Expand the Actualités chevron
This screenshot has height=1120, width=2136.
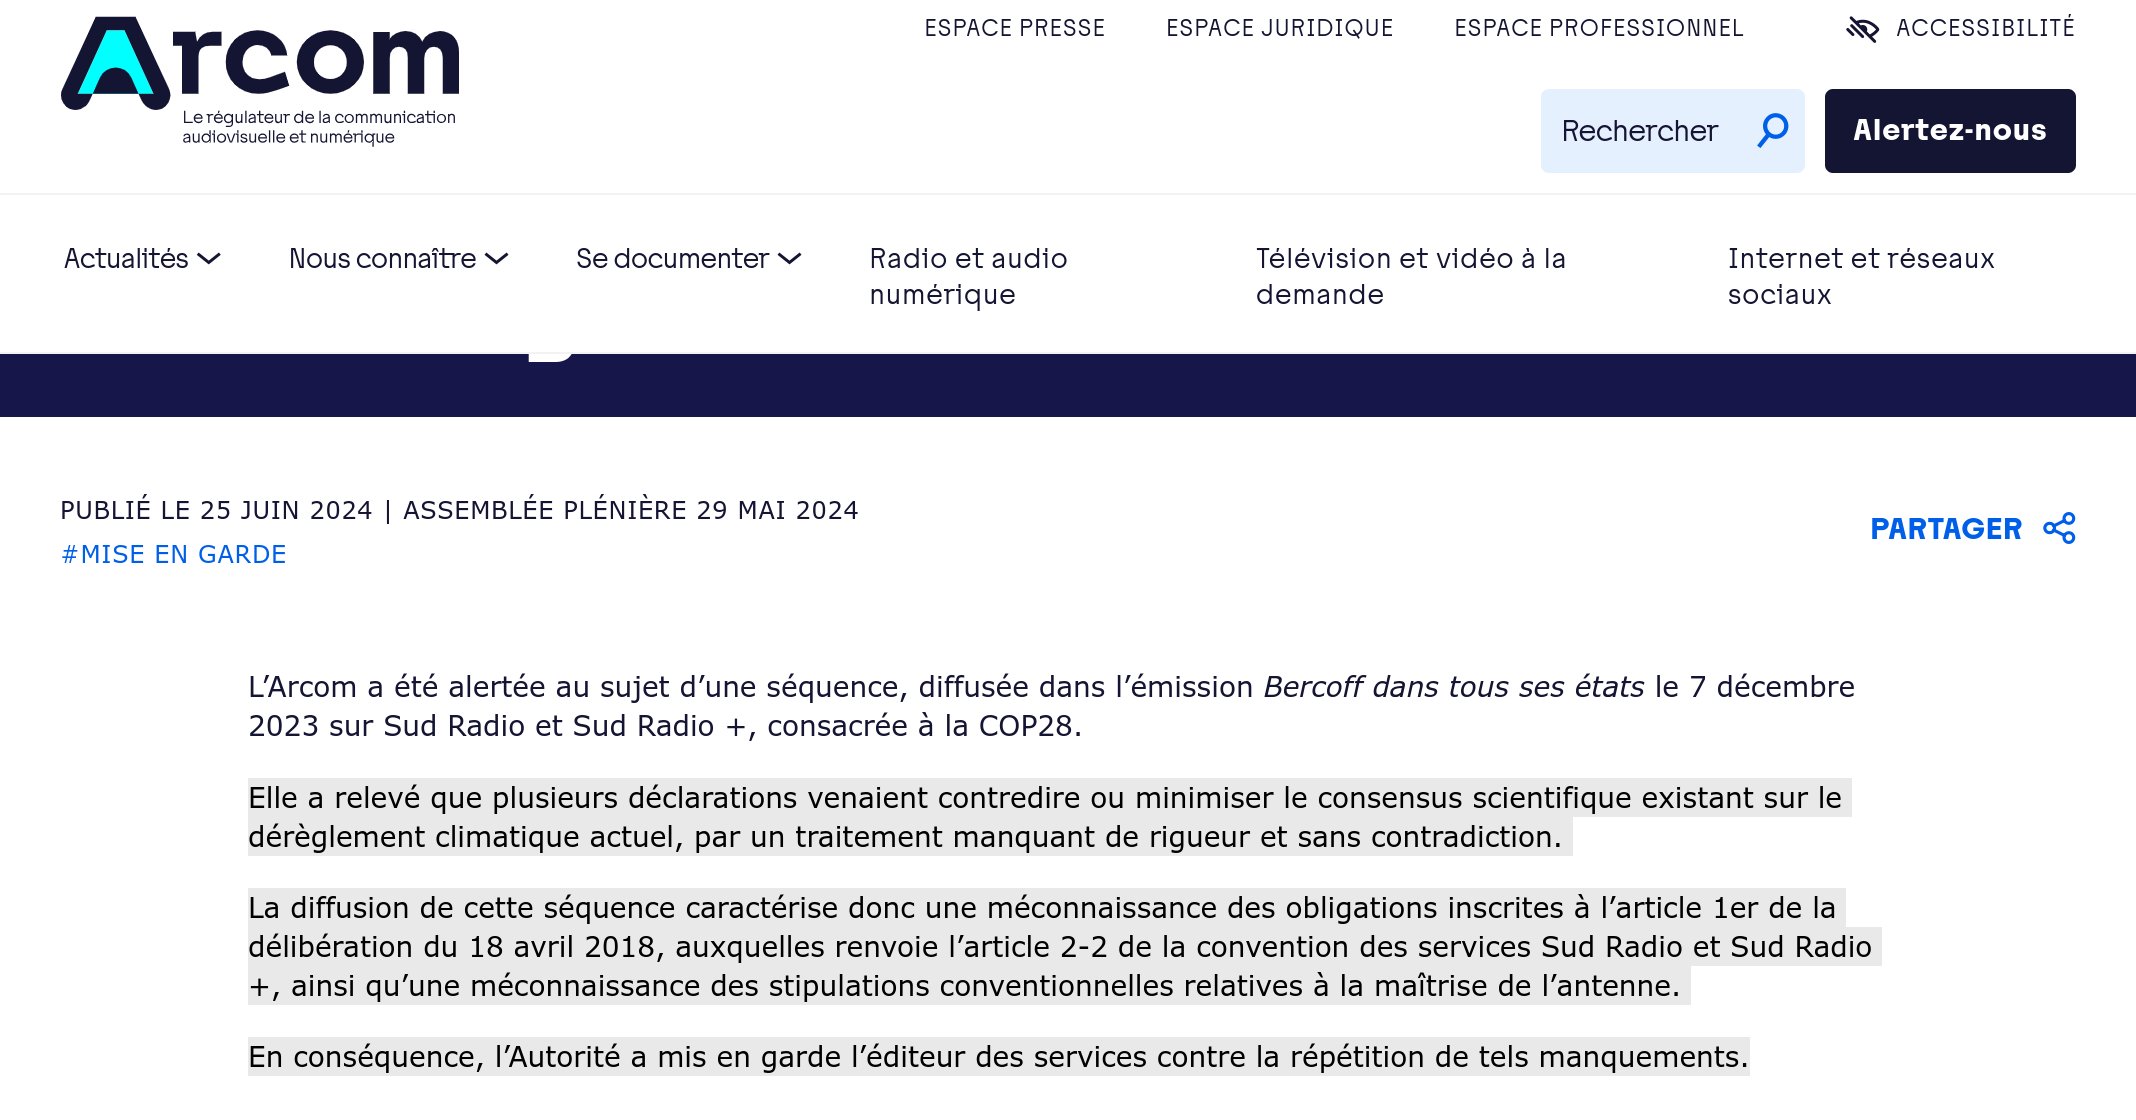coord(209,259)
